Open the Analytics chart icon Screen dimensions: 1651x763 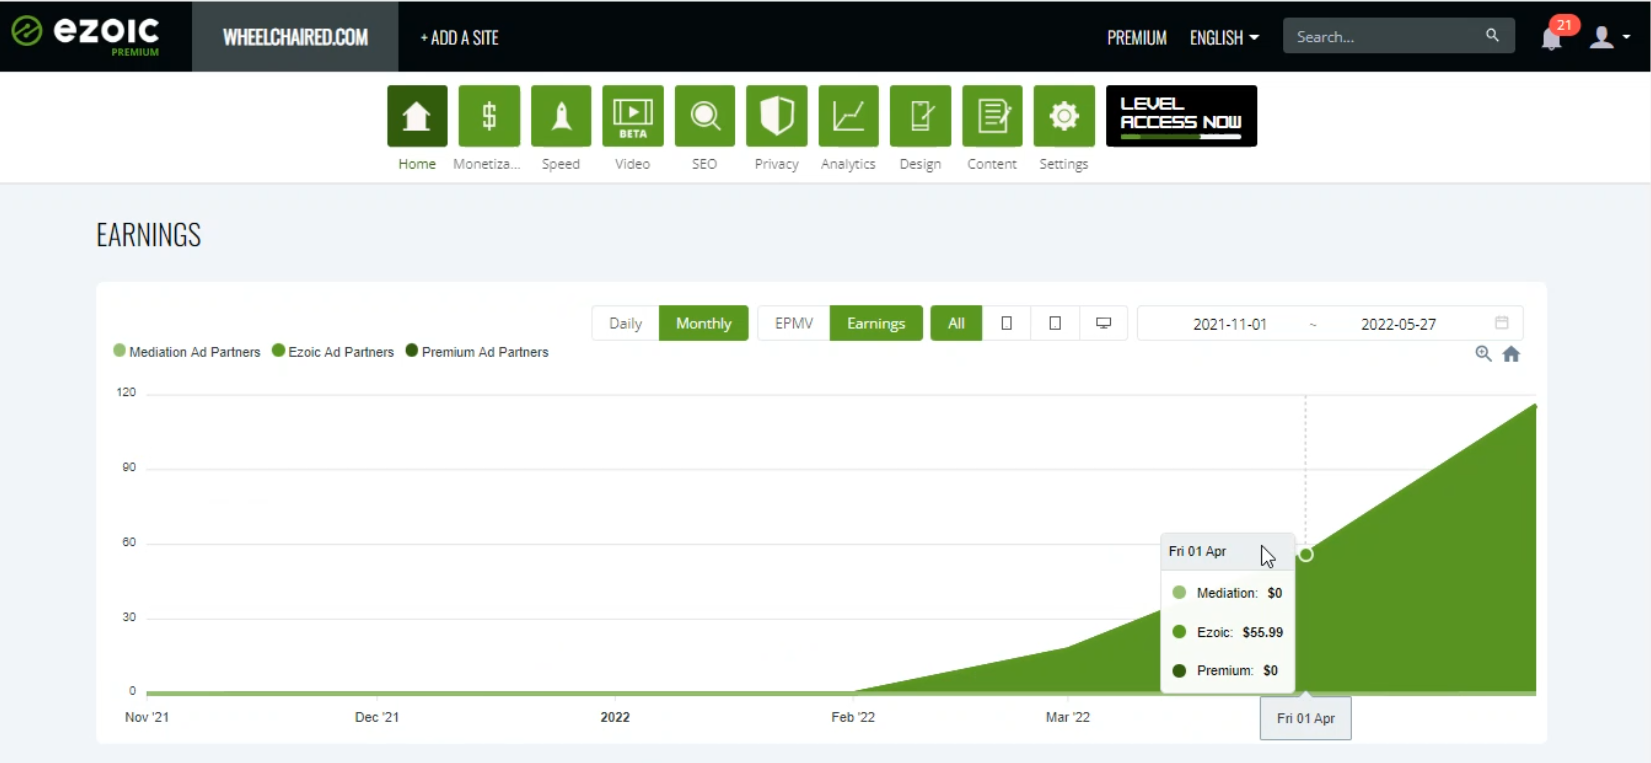click(849, 116)
